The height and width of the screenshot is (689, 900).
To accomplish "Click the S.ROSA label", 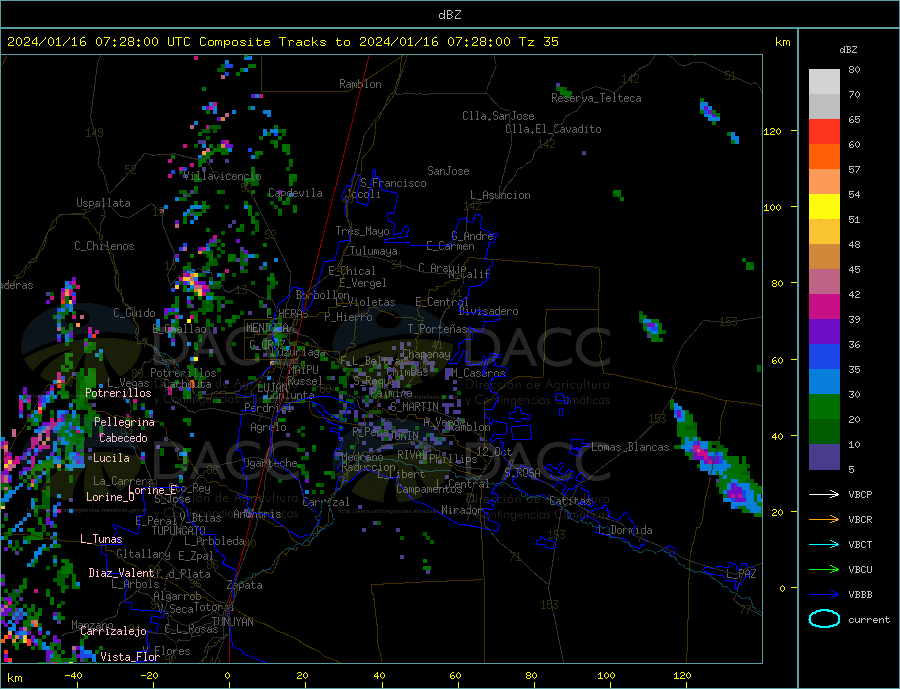I will tap(522, 473).
